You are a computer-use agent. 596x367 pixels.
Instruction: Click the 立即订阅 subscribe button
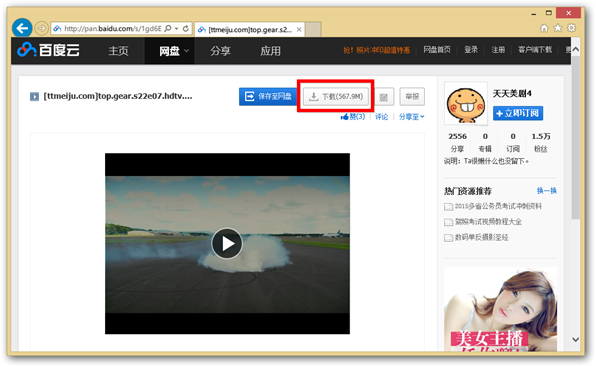(518, 113)
